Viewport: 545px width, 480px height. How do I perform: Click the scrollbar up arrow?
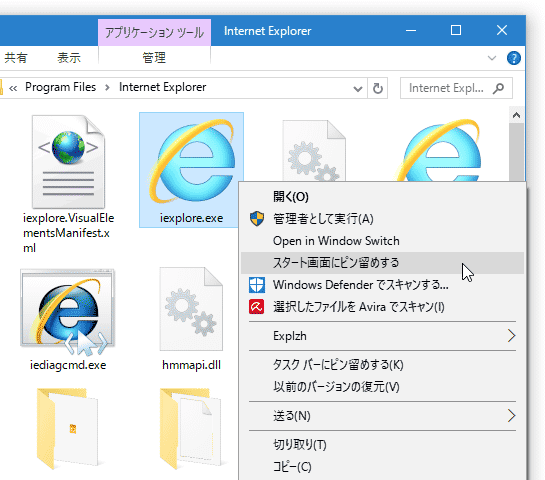(x=516, y=115)
